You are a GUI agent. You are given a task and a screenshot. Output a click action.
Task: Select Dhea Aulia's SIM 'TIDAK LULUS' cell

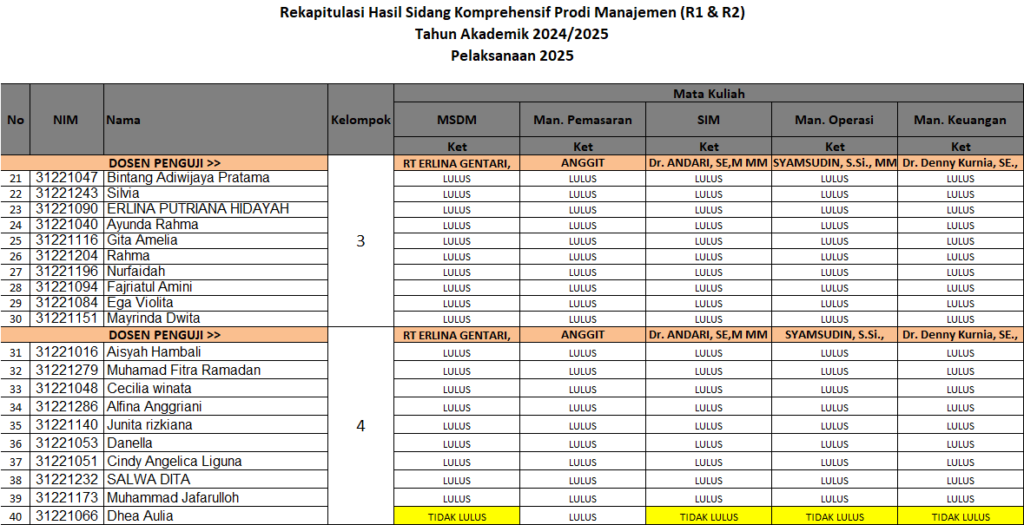coord(709,517)
